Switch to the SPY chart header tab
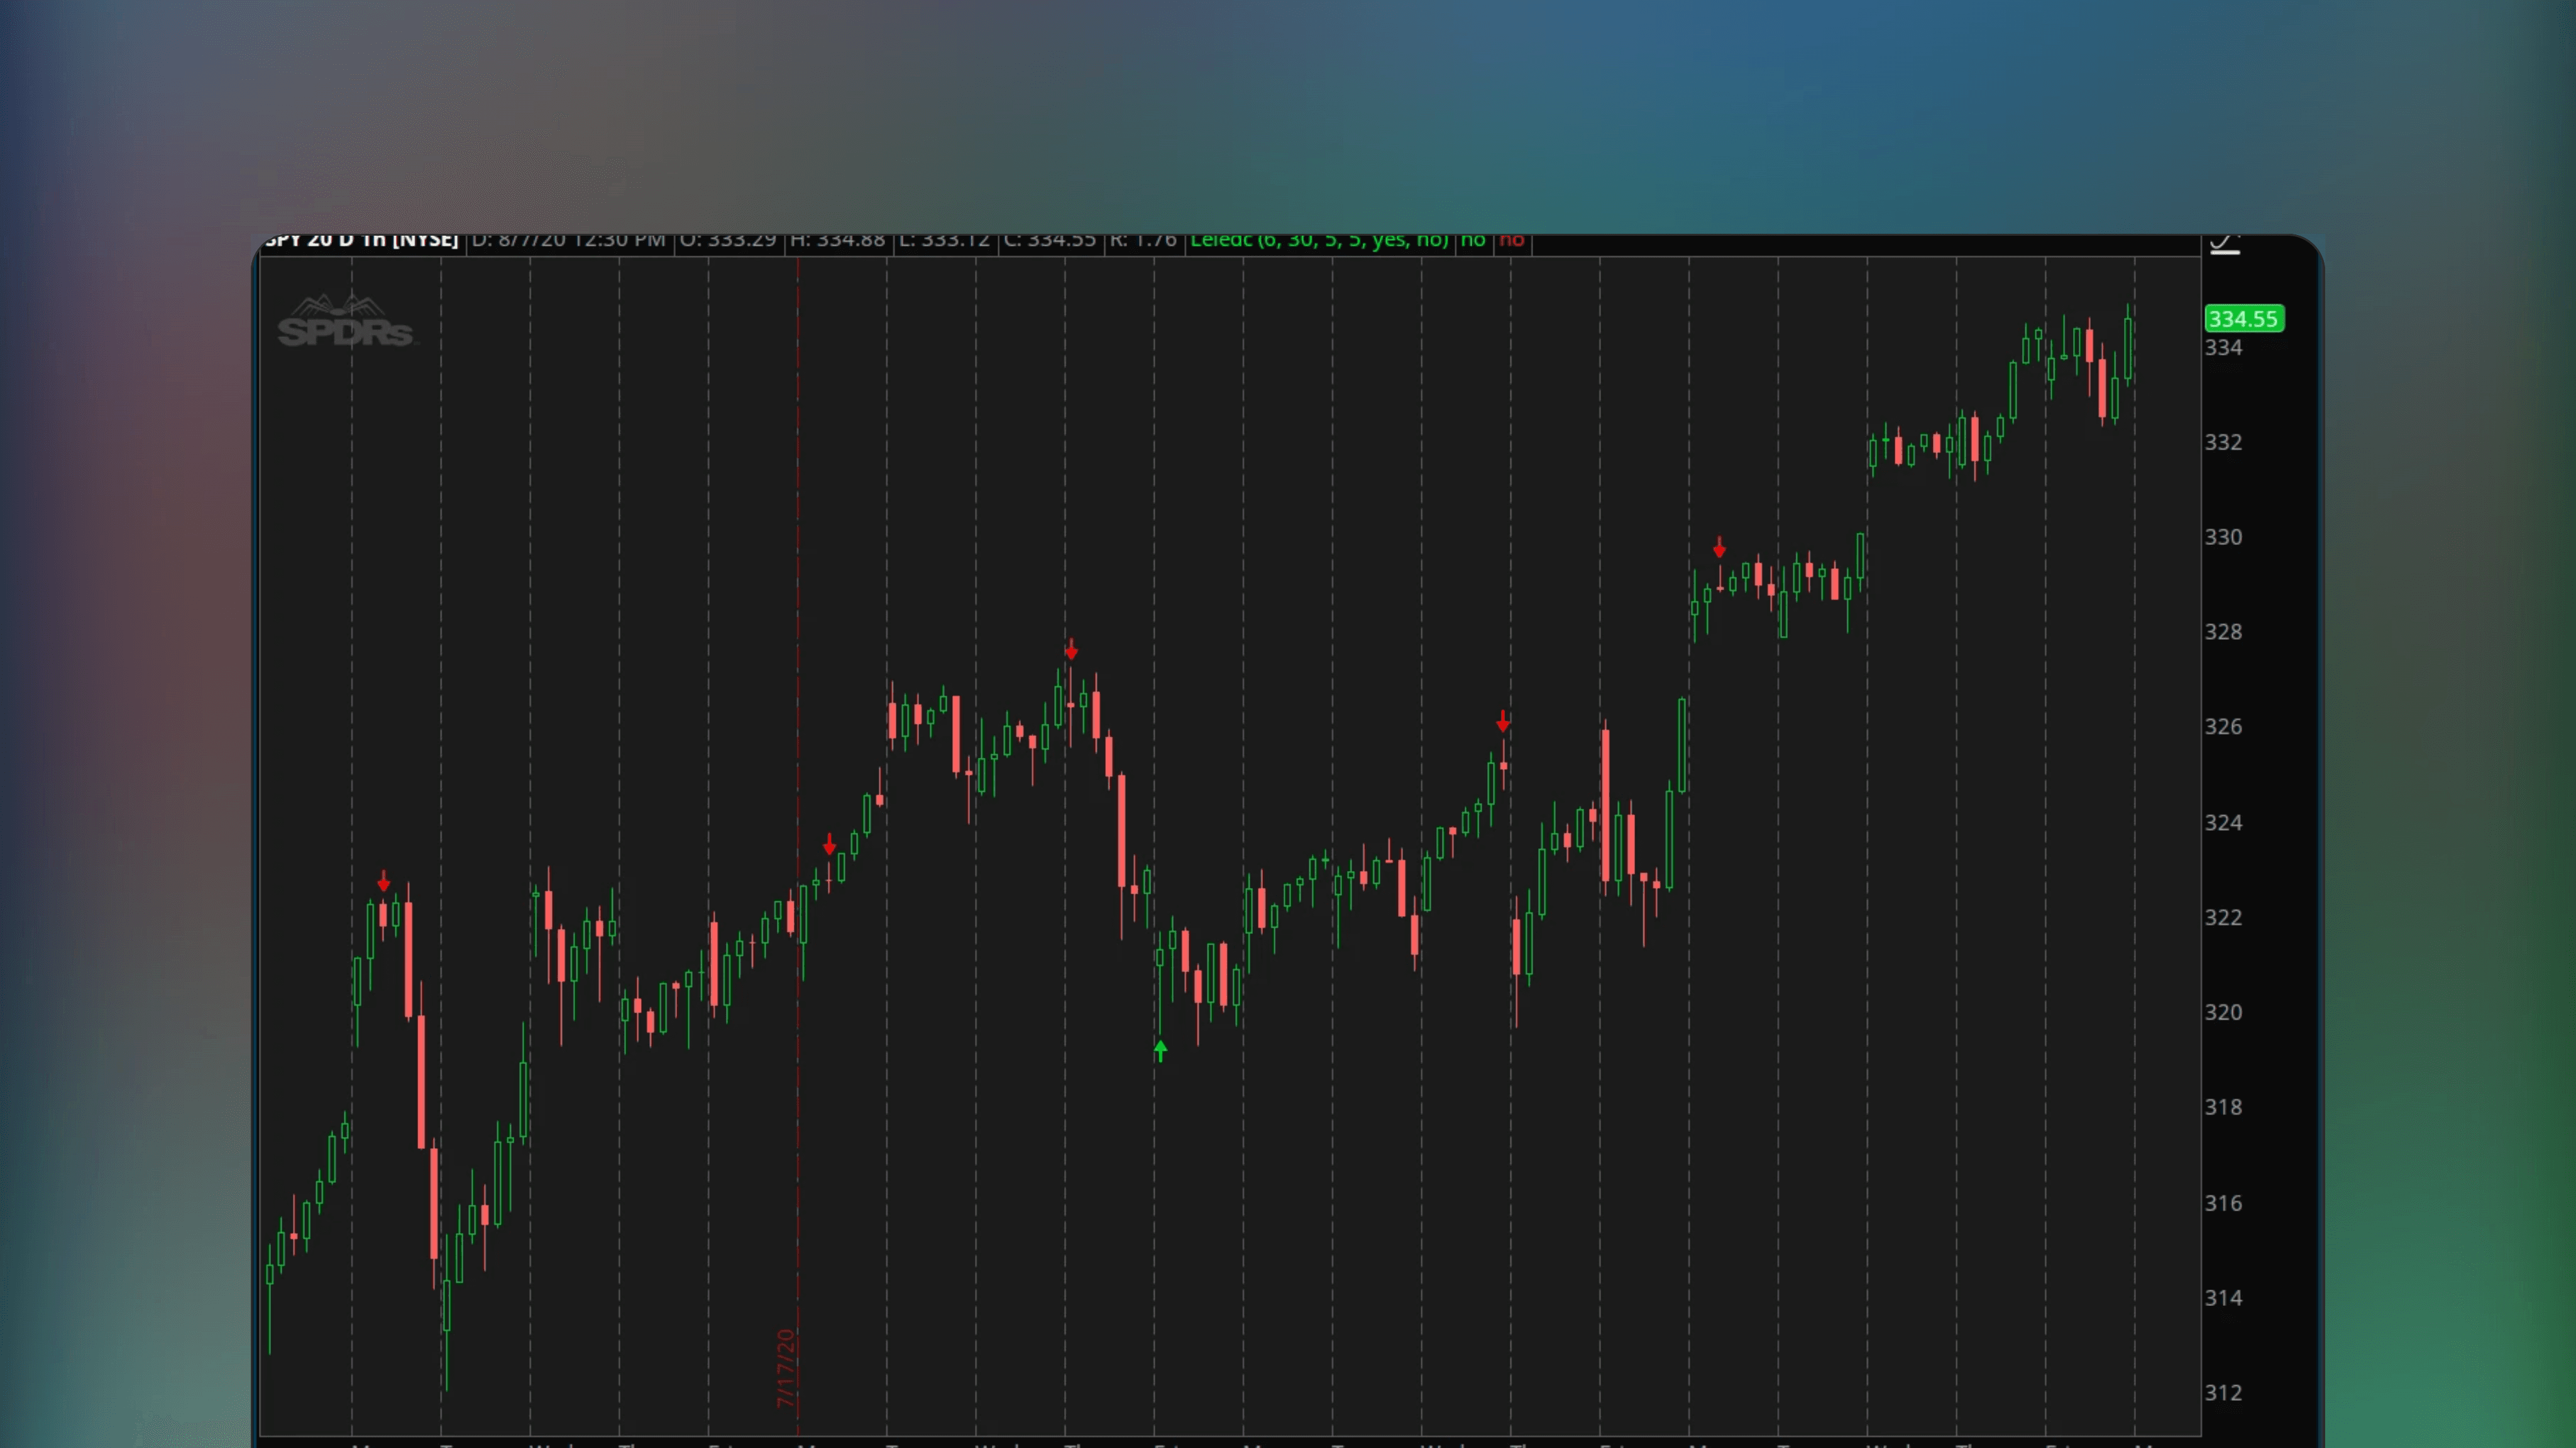 click(283, 240)
